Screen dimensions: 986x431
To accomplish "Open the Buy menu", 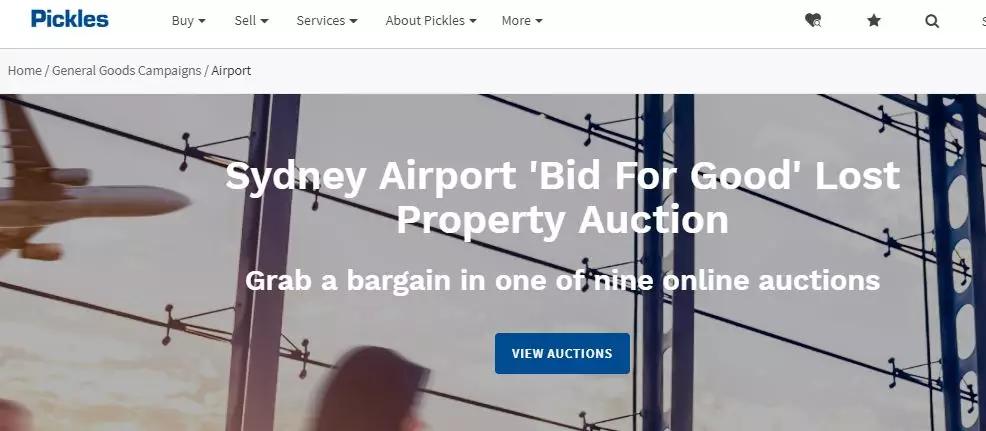I will click(x=189, y=21).
